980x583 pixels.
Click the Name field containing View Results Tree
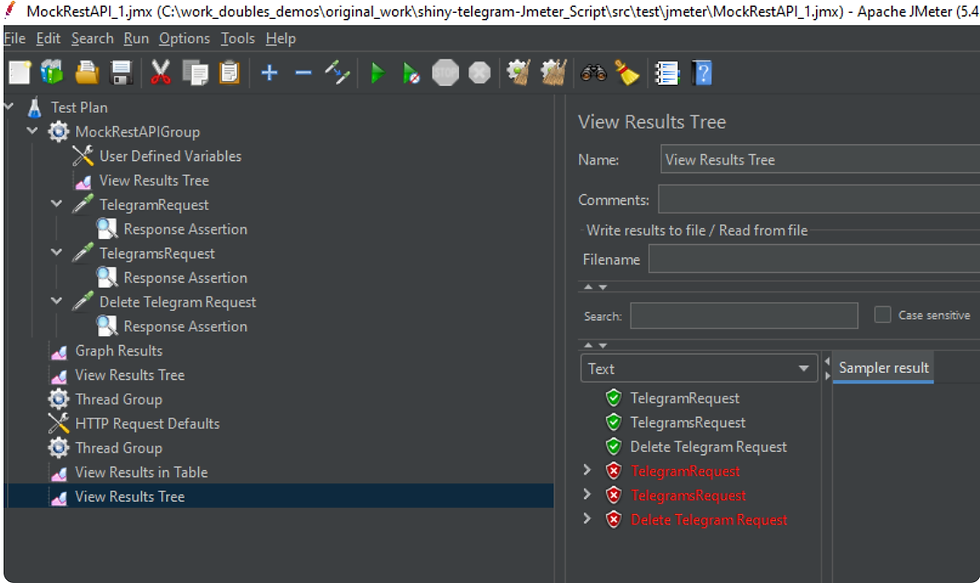[x=820, y=159]
